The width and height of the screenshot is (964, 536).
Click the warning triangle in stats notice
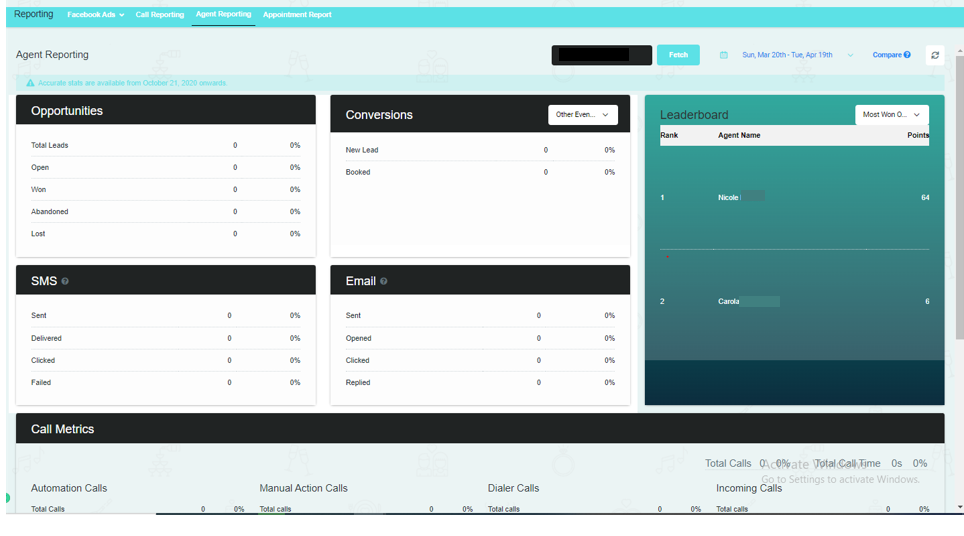click(30, 83)
